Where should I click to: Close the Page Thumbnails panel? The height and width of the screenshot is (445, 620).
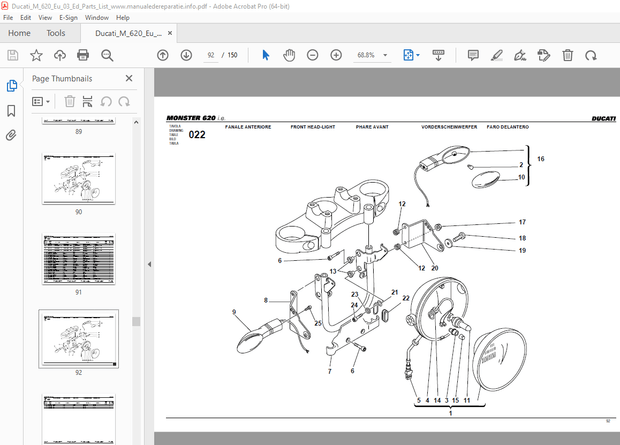(x=129, y=78)
